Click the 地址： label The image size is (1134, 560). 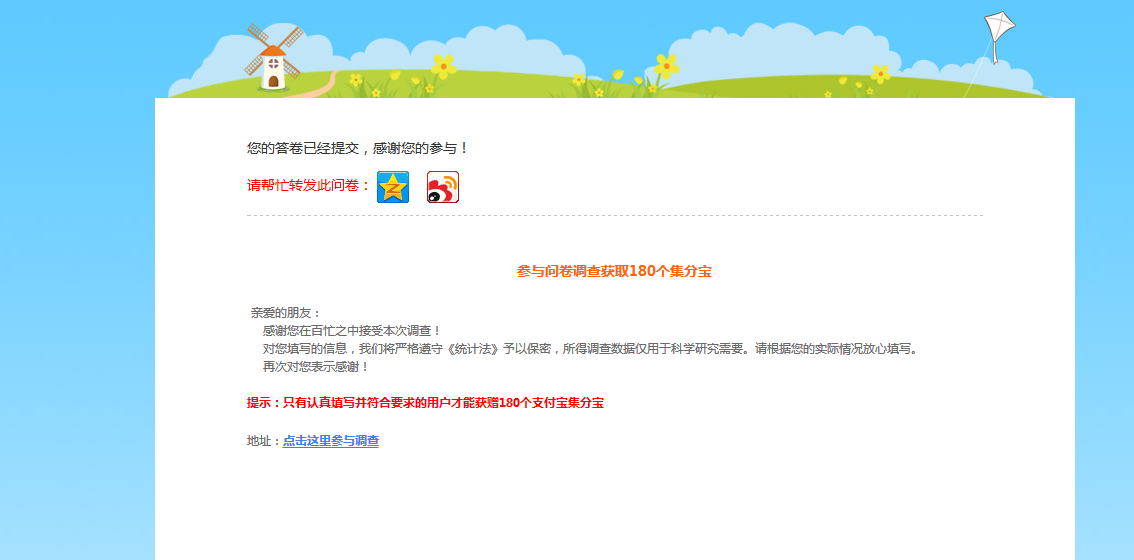(x=264, y=441)
